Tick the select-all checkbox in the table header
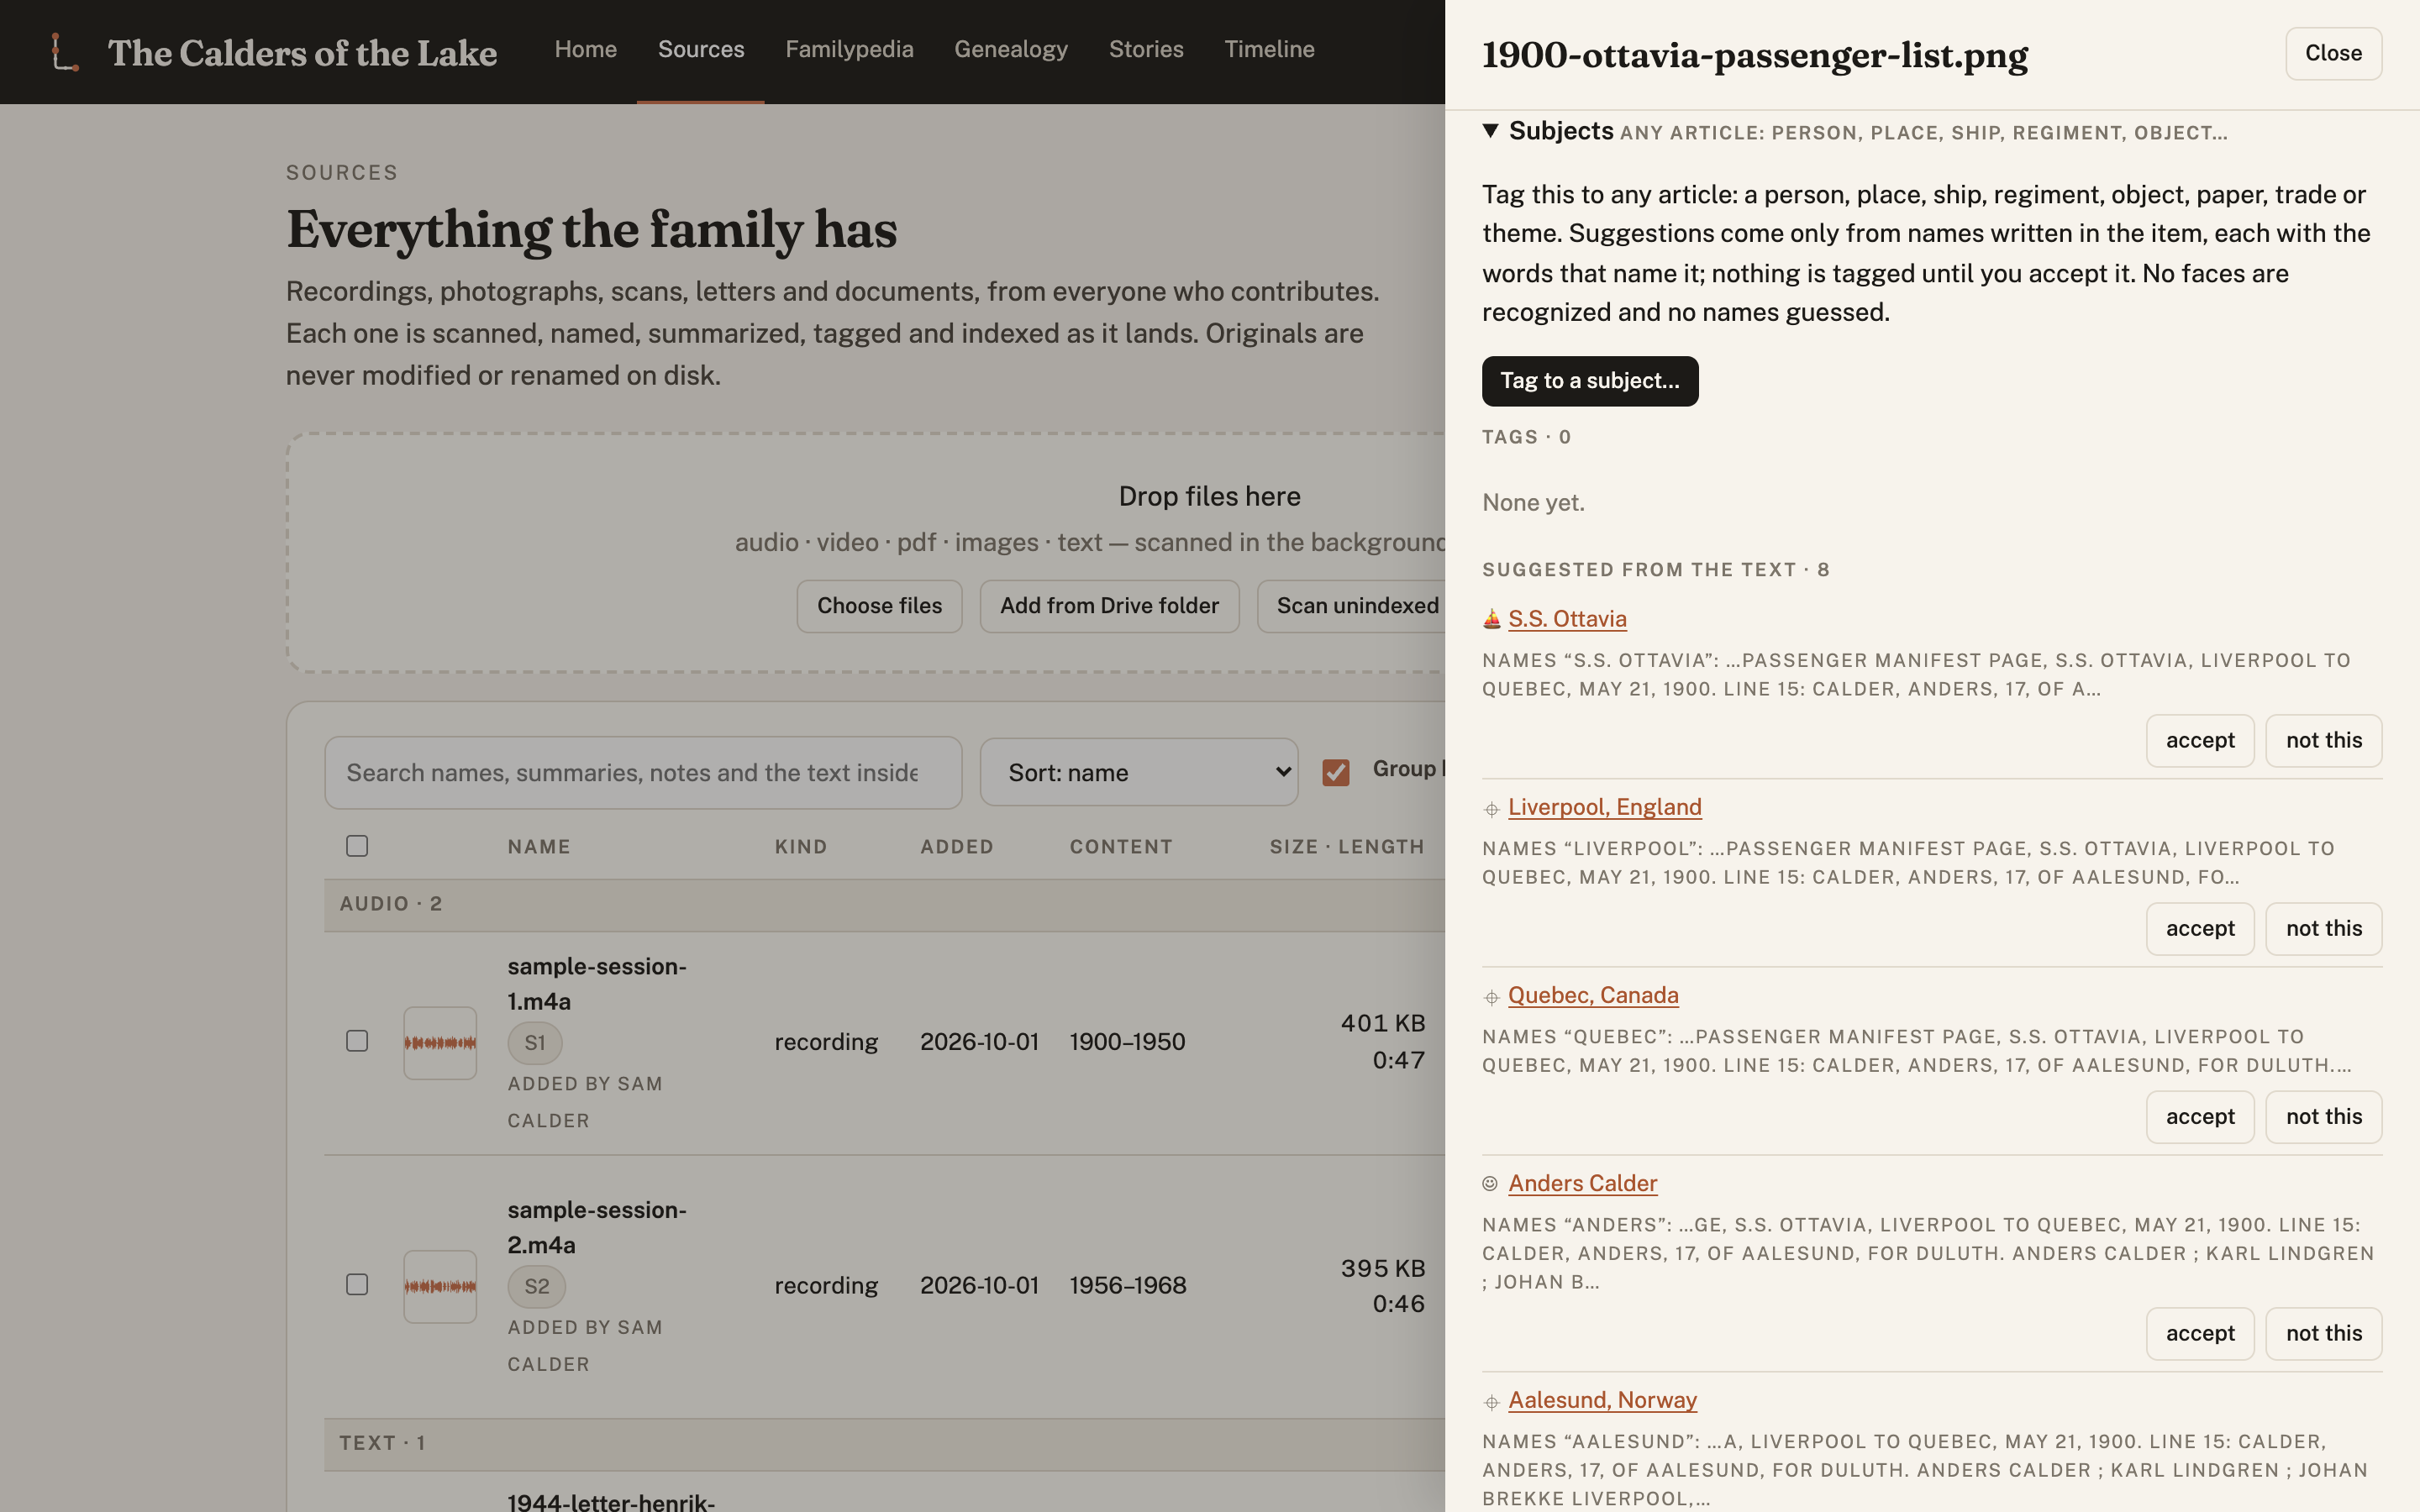 pos(357,846)
